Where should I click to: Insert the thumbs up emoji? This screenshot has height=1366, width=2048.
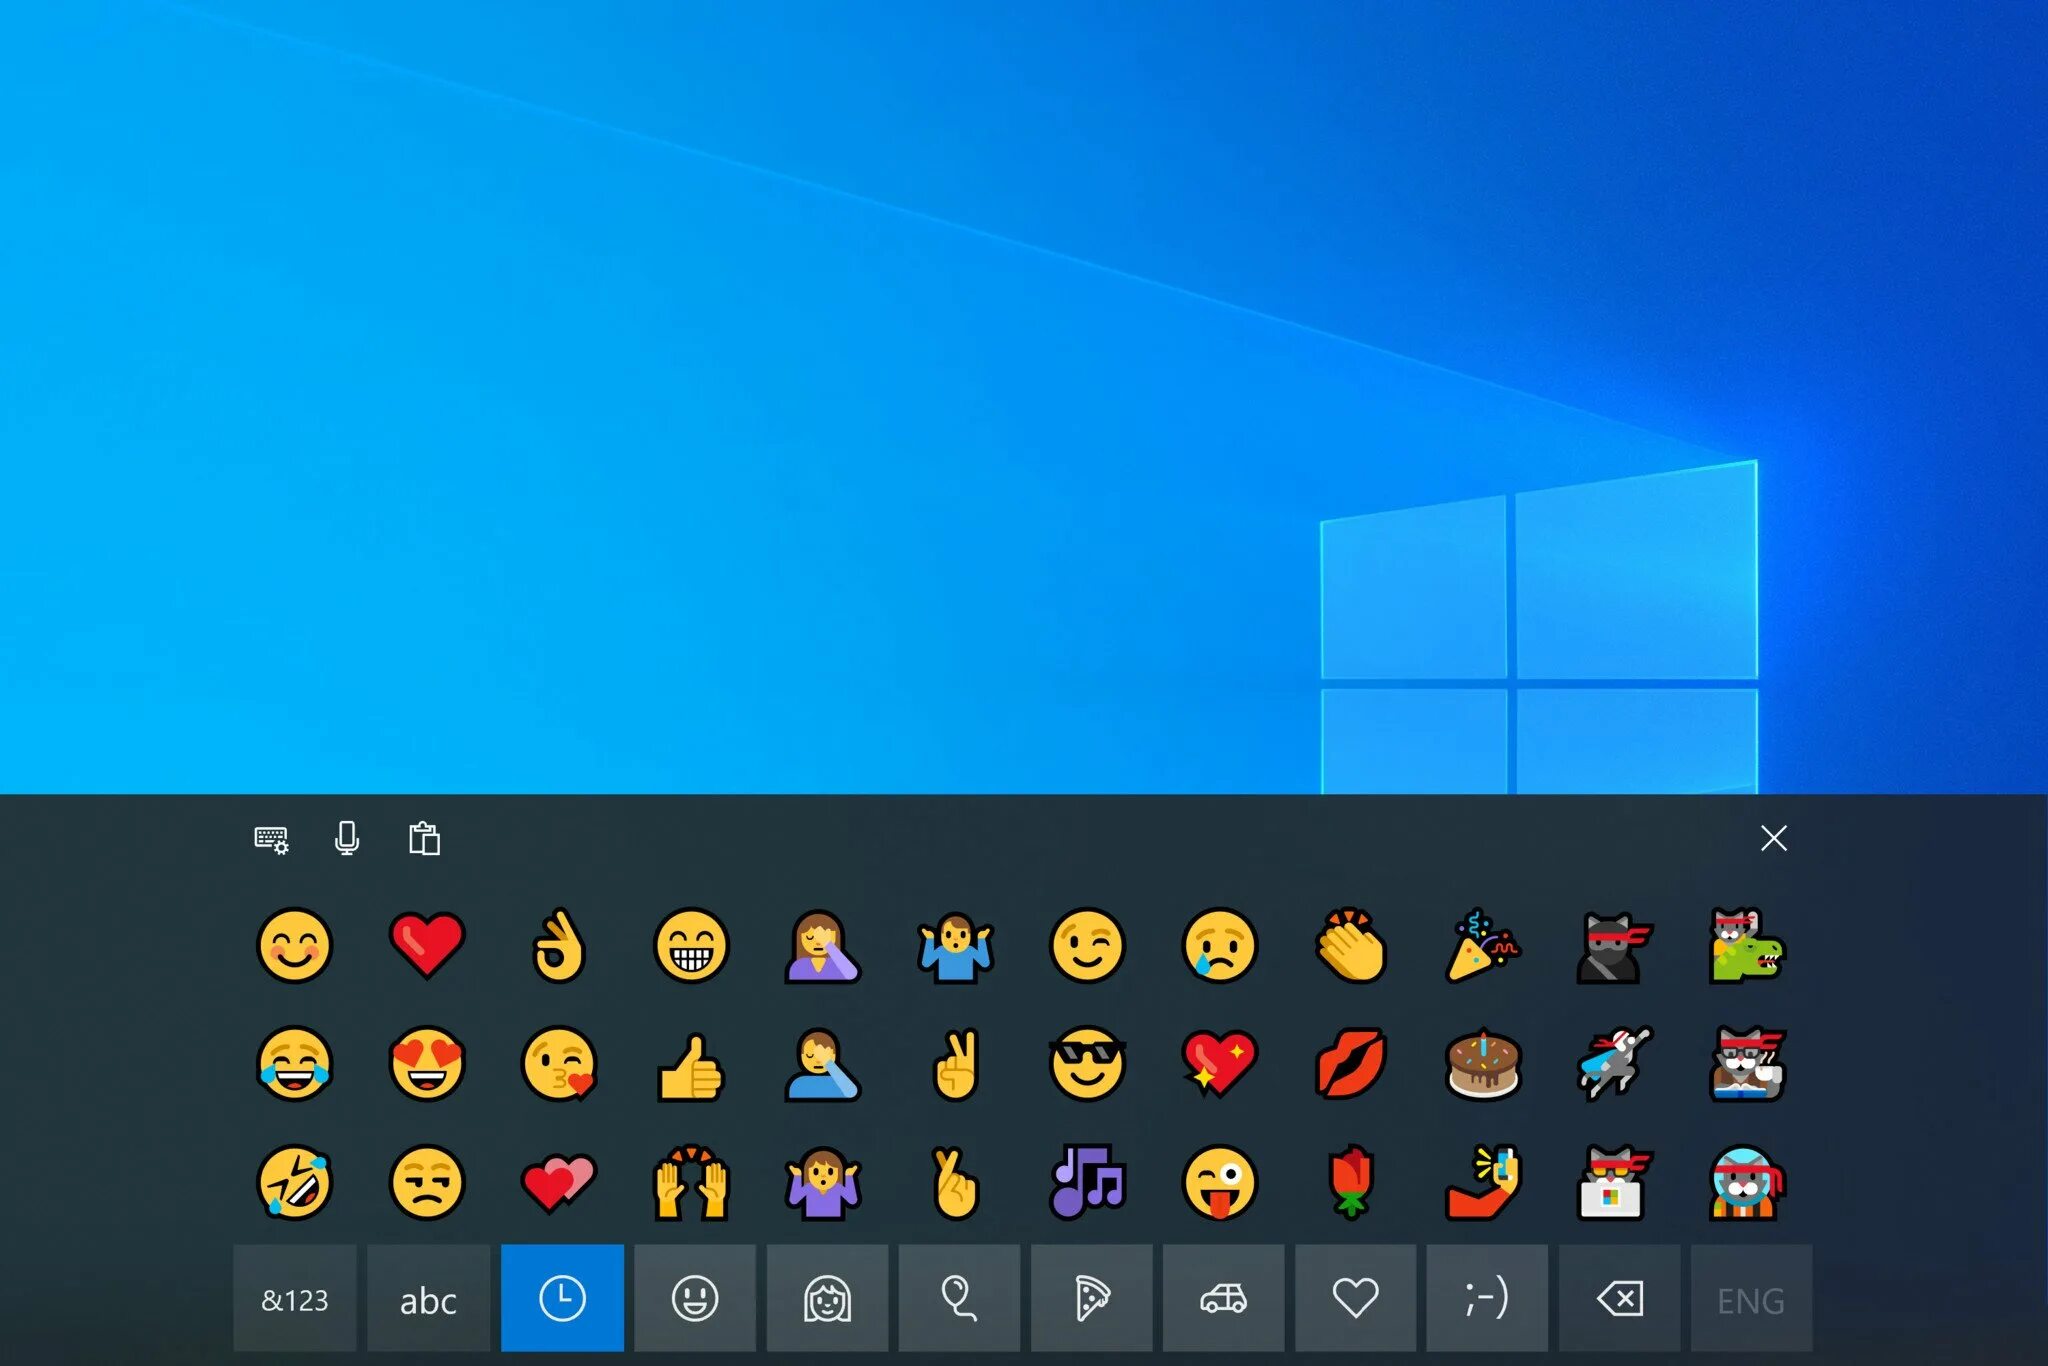(x=690, y=1067)
